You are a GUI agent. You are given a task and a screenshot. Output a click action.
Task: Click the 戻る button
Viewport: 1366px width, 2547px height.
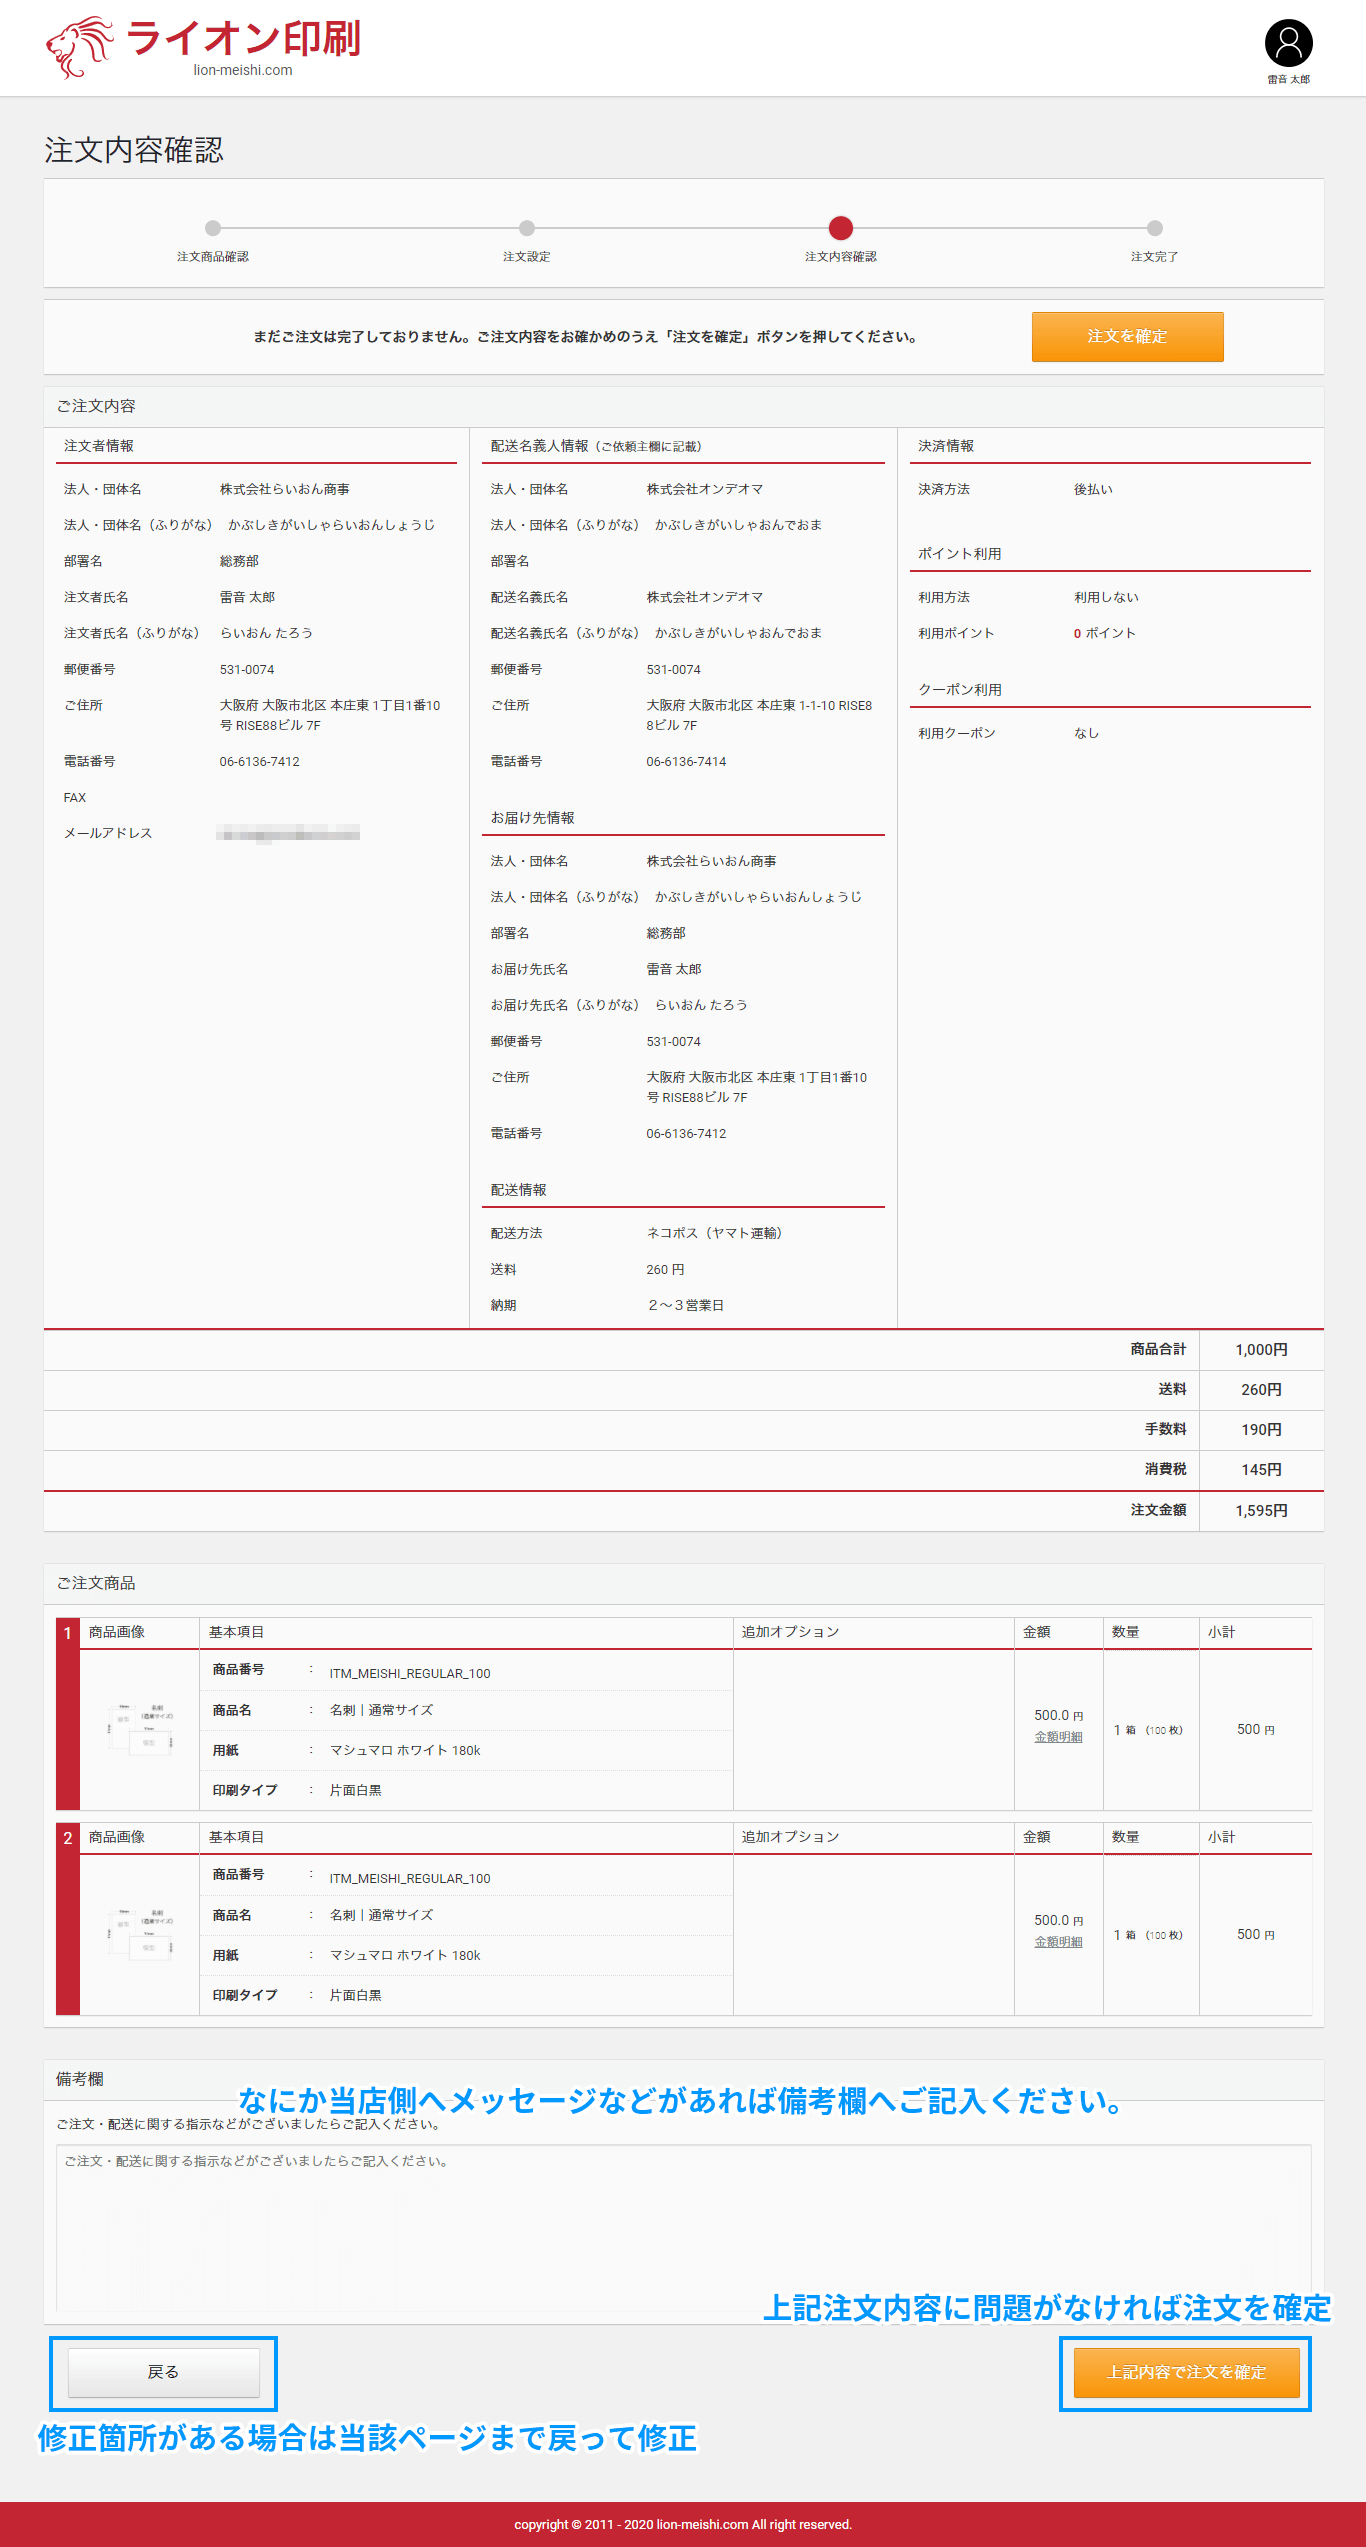pos(163,2372)
